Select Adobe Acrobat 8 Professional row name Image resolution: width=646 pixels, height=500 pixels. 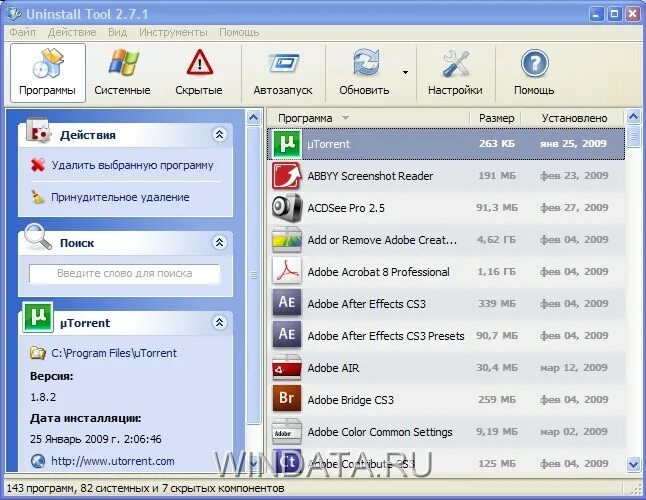click(378, 272)
